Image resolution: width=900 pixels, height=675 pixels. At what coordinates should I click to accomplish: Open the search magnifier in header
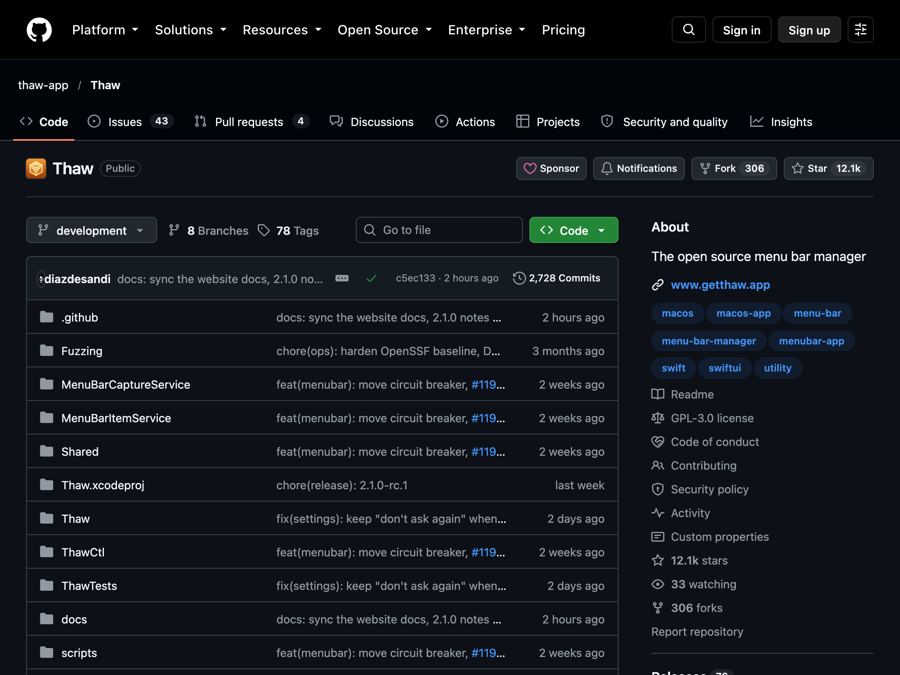[x=689, y=30]
